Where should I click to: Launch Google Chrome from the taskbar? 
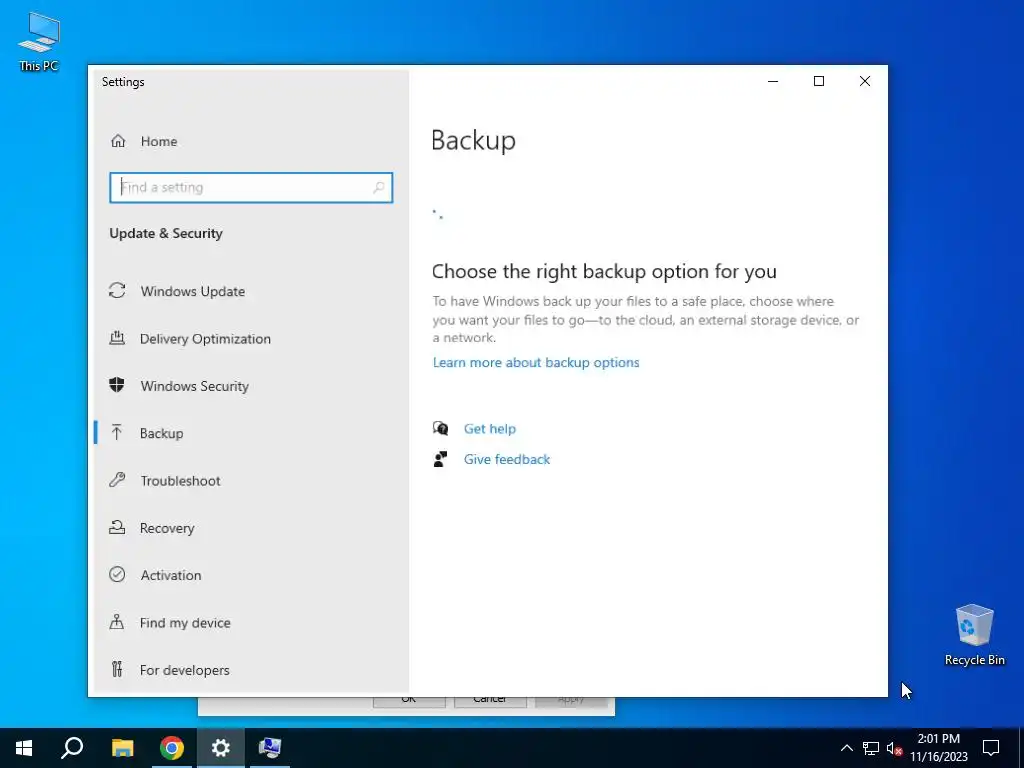click(x=172, y=748)
